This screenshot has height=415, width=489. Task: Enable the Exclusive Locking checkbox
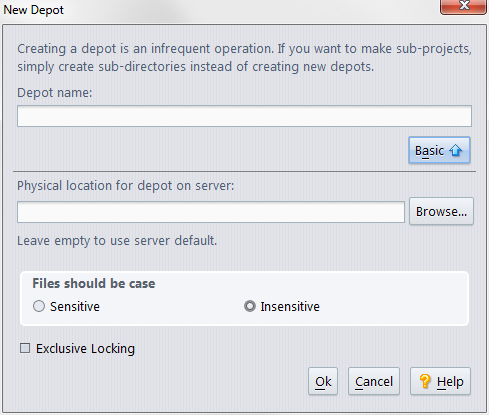[x=25, y=348]
